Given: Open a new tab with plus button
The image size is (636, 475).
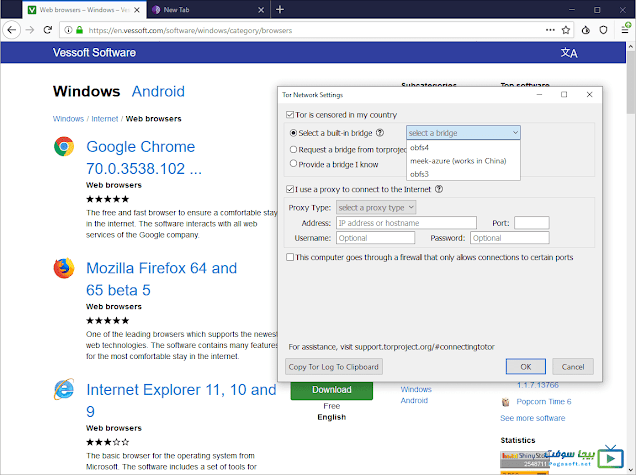Looking at the screenshot, I should coord(280,9).
